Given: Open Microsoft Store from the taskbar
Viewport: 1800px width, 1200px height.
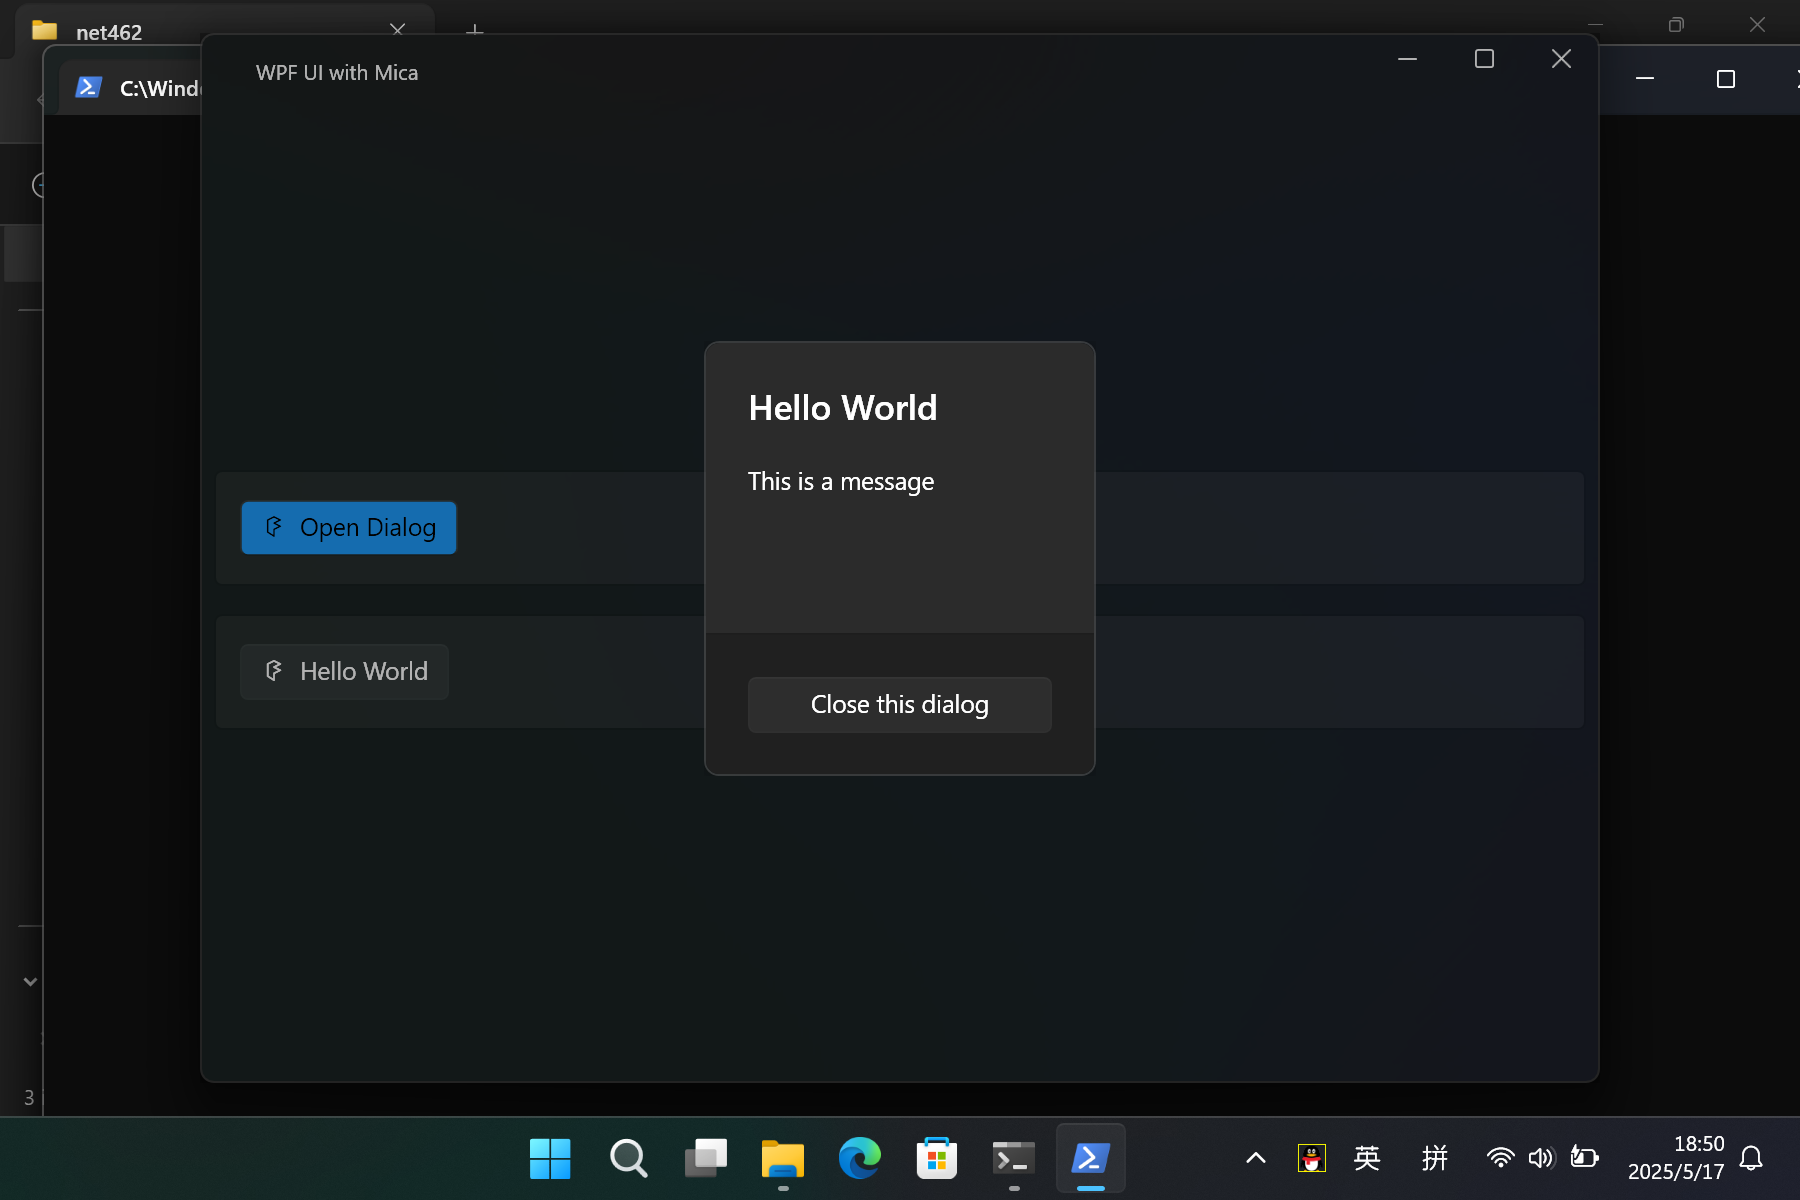Looking at the screenshot, I should coord(937,1159).
